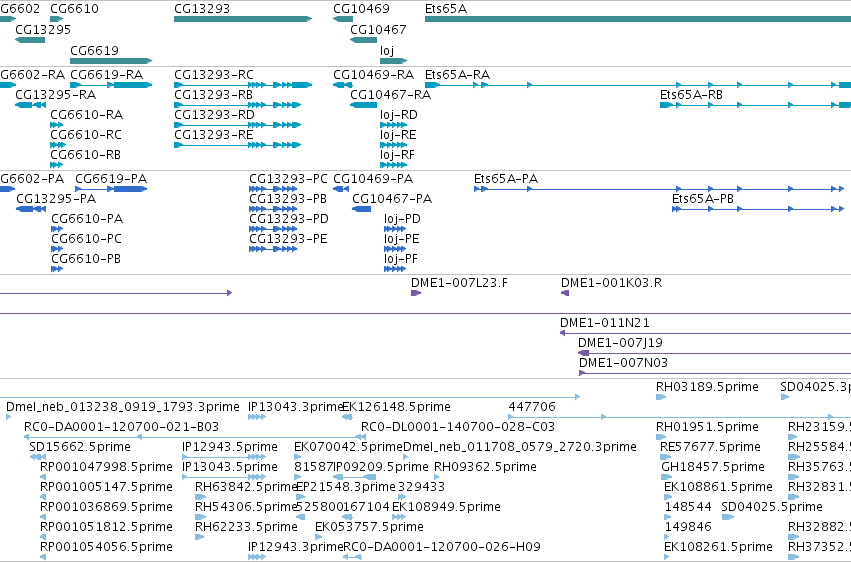Select the EK108949.5prime EST label
Screen dimensions: 851x562
coord(447,507)
